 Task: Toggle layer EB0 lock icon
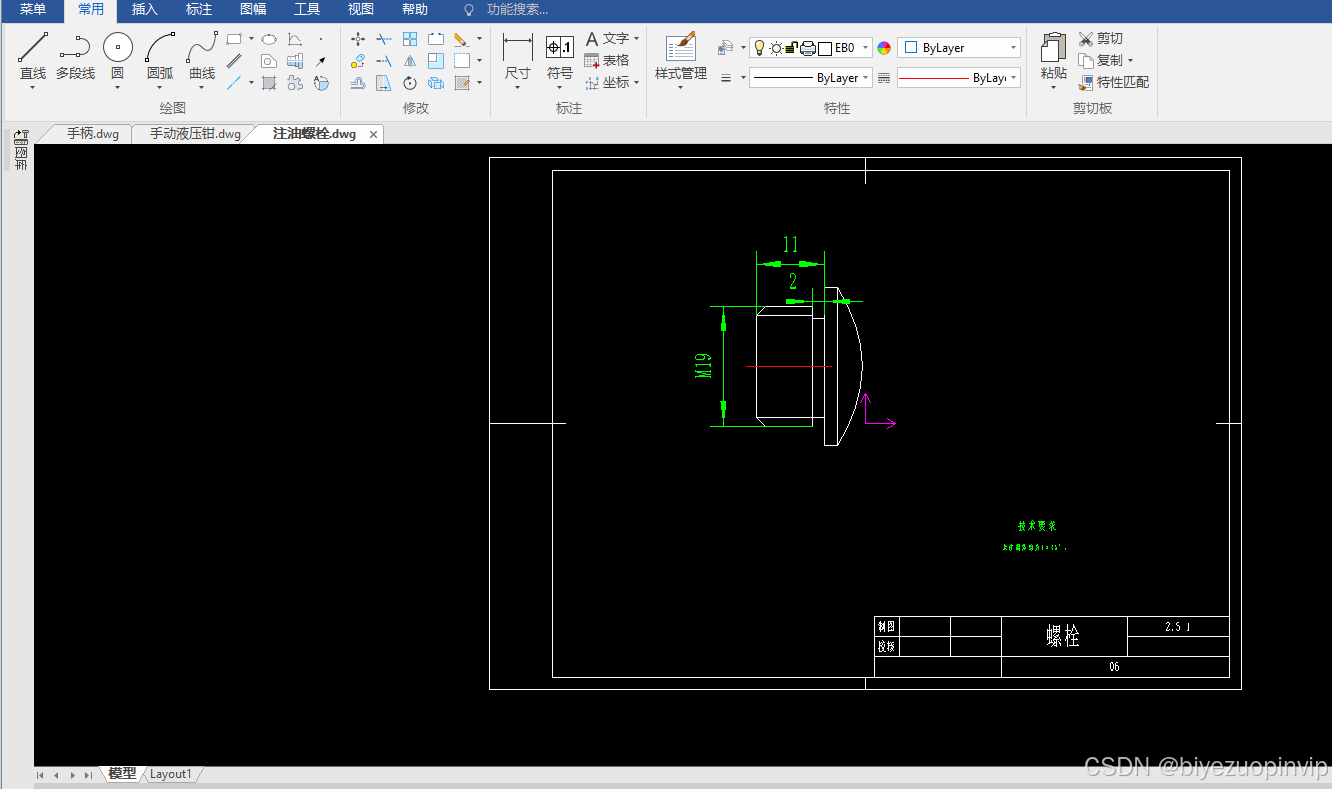pyautogui.click(x=791, y=48)
